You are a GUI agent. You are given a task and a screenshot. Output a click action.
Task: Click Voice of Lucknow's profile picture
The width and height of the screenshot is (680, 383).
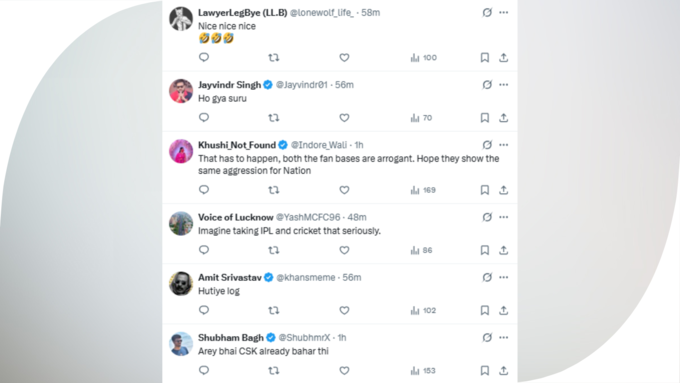tap(181, 223)
